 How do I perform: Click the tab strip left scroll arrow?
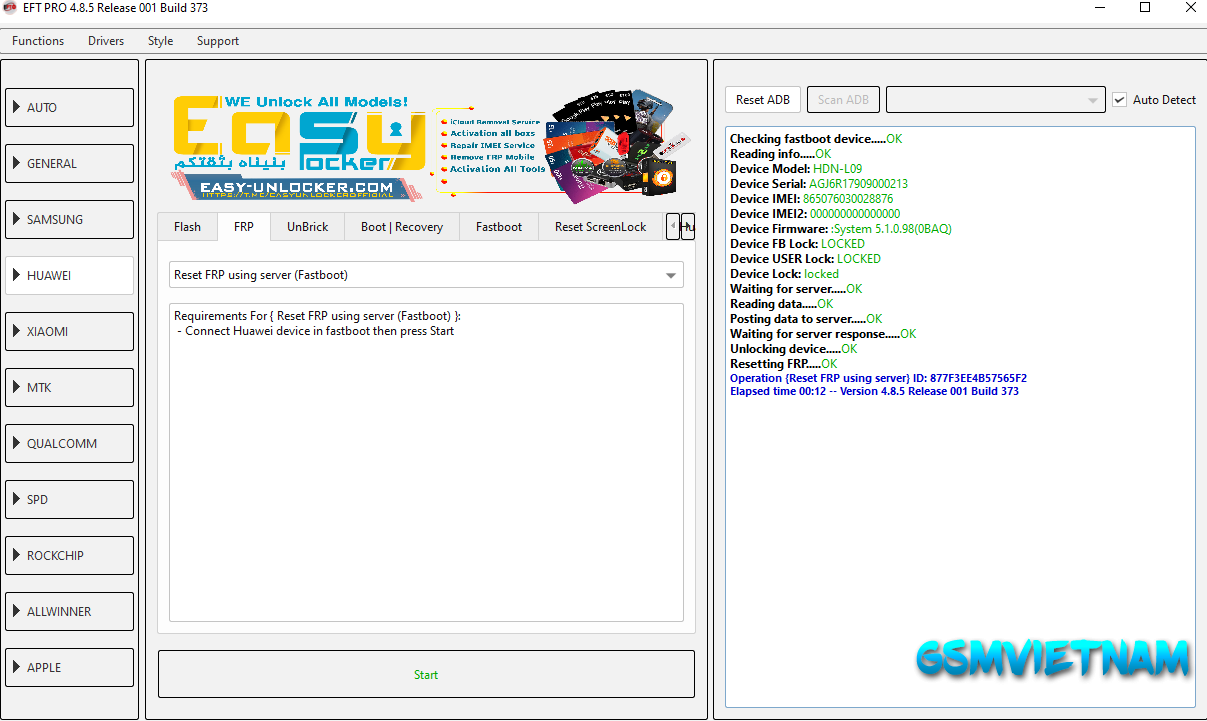coord(673,226)
